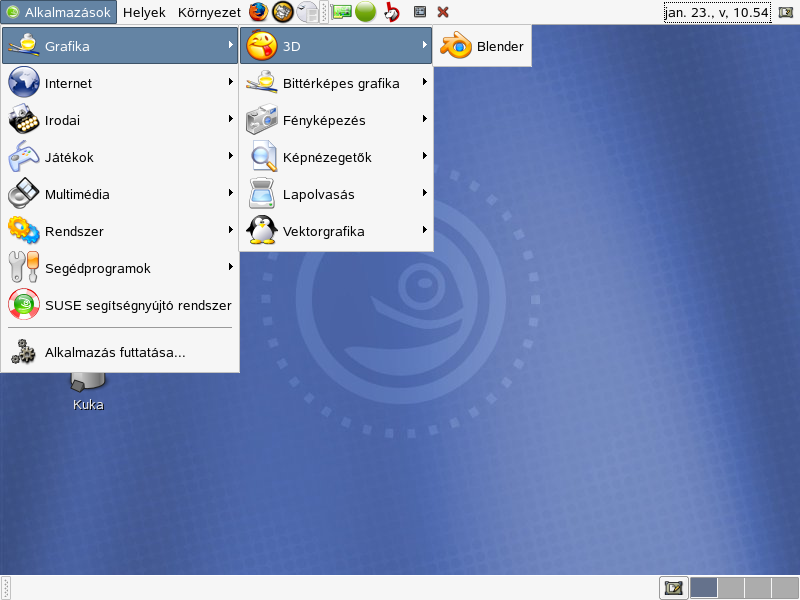Select the Képnézegetők magnifier icon
Viewport: 800px width, 600px height.
264,157
